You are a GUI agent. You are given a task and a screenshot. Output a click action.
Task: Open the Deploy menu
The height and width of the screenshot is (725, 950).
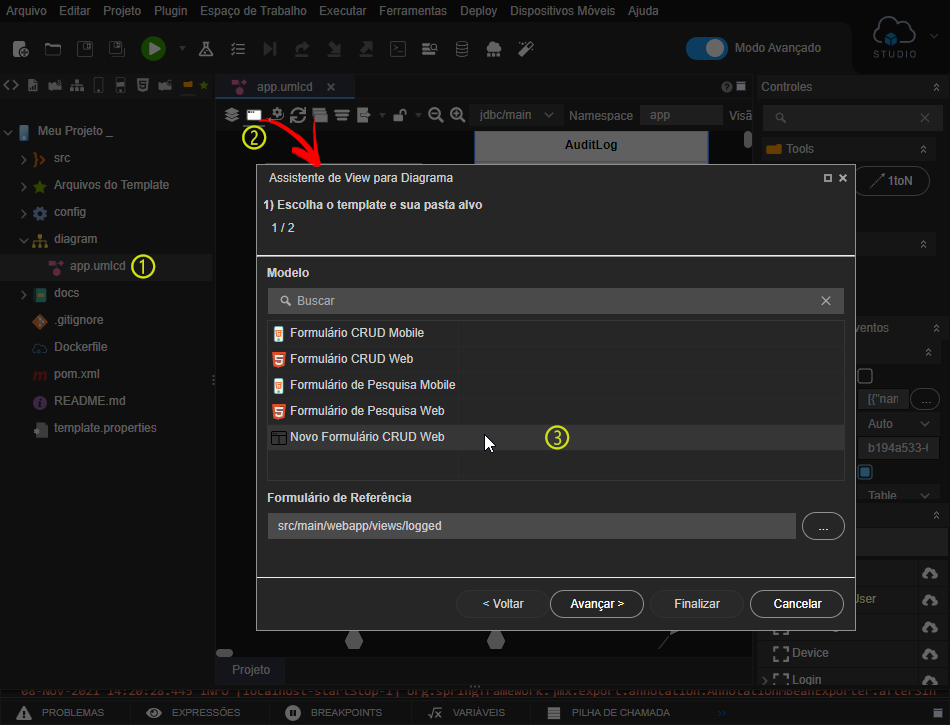[x=478, y=11]
